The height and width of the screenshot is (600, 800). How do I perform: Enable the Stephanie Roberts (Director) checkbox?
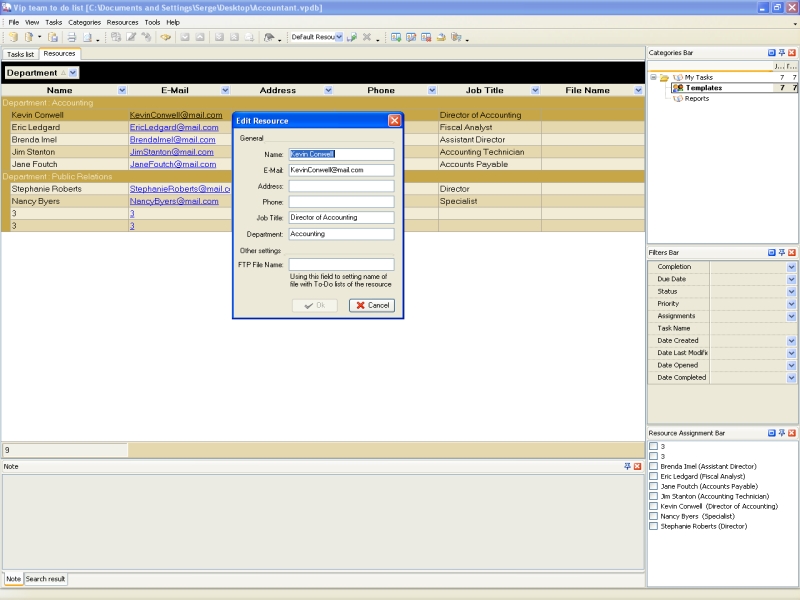point(653,526)
